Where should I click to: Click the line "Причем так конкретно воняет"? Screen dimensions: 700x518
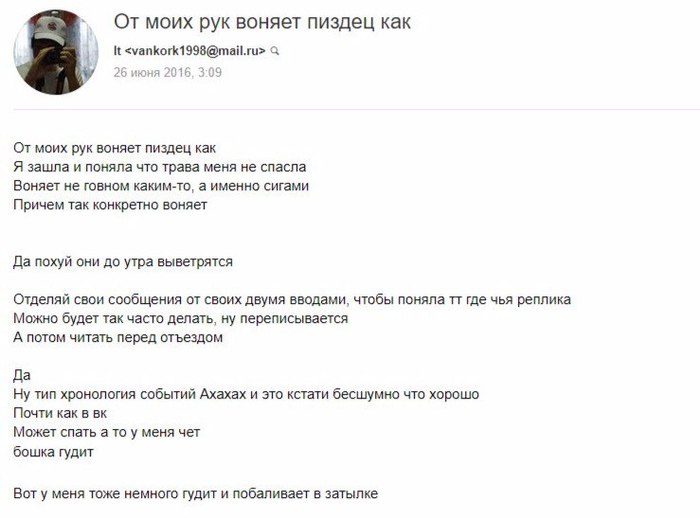coord(110,205)
